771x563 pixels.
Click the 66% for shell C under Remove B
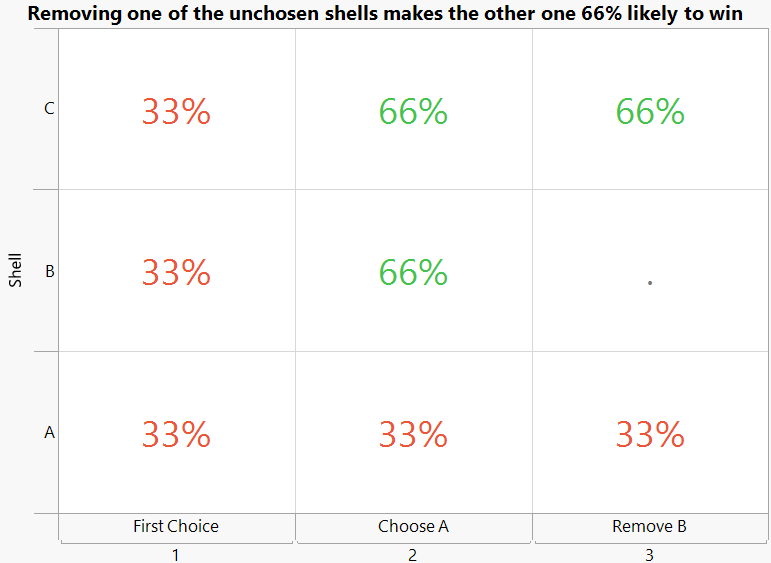650,111
